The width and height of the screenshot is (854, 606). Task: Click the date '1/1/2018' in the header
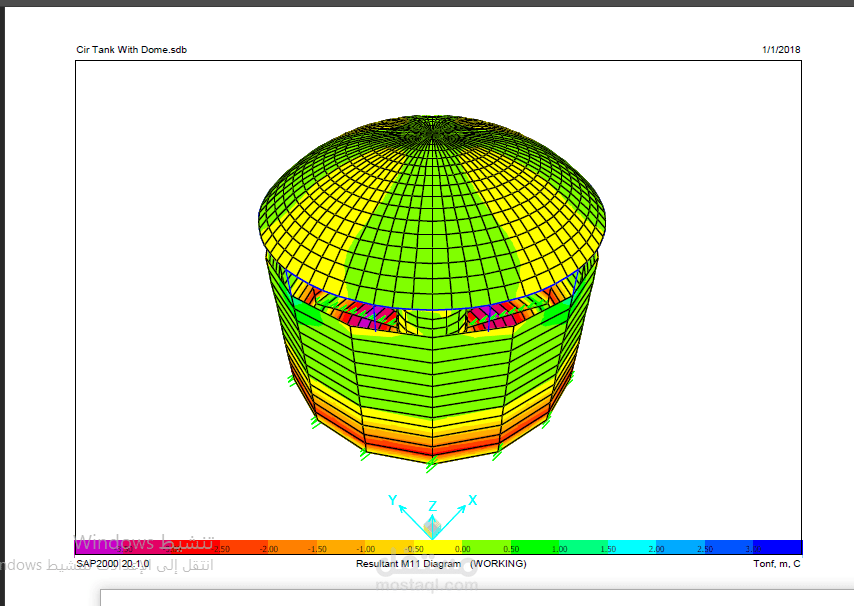pos(781,50)
